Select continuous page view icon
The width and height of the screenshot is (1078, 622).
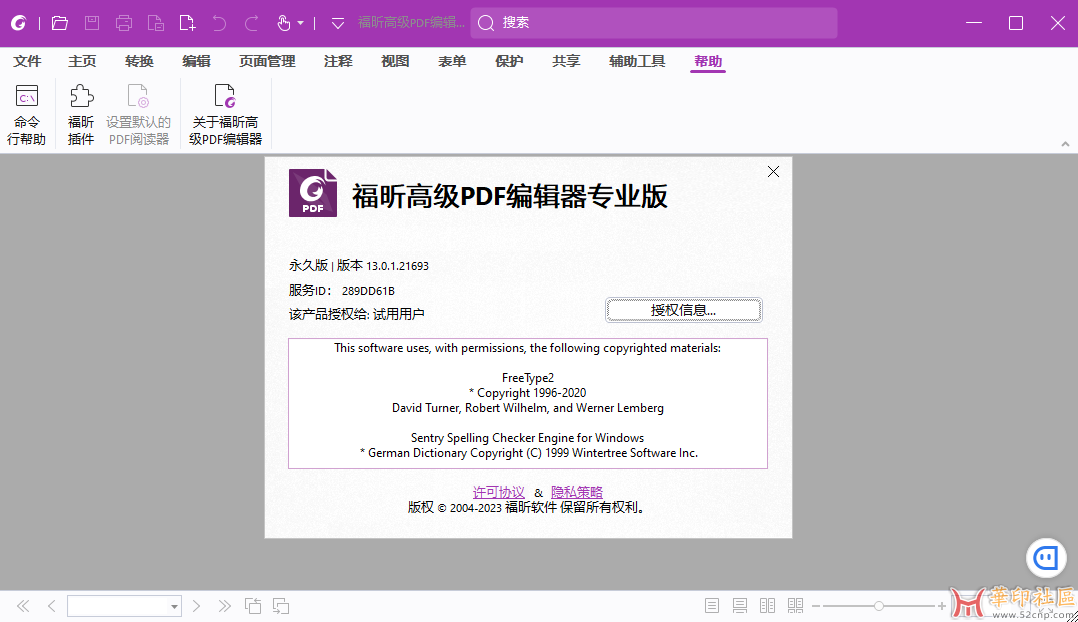(740, 606)
